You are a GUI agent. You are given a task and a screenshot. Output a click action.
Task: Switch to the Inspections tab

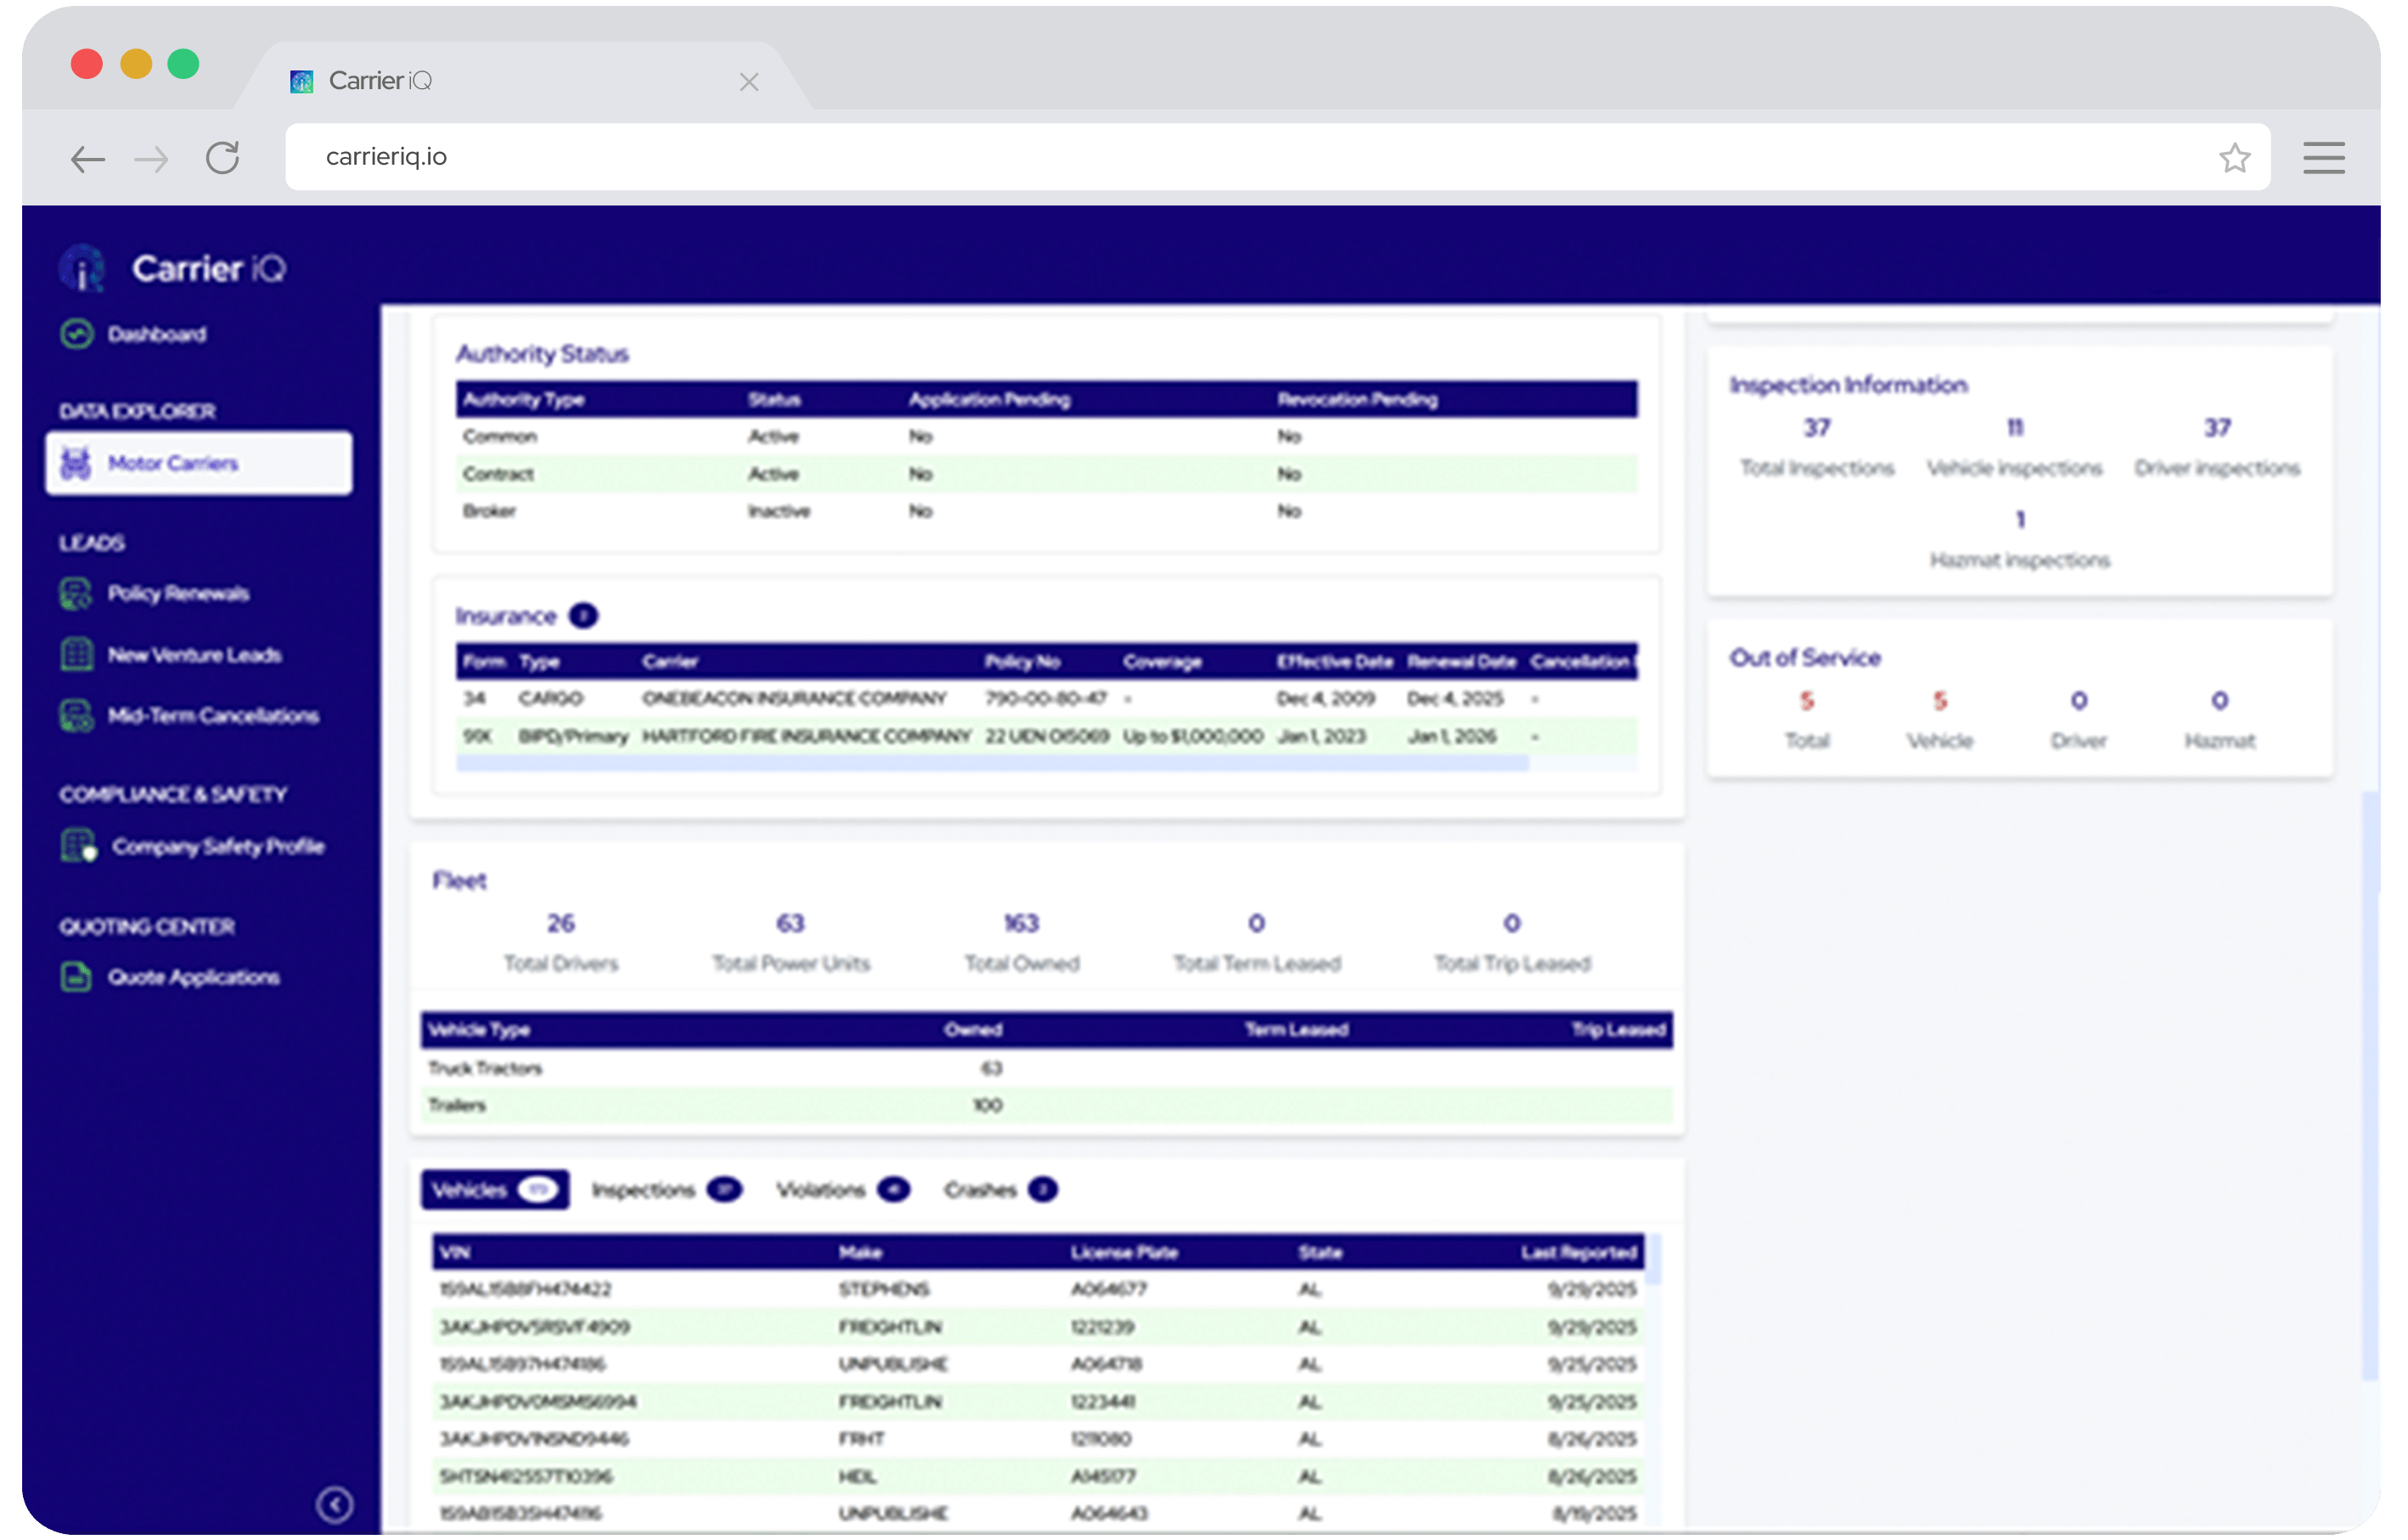pos(645,1190)
